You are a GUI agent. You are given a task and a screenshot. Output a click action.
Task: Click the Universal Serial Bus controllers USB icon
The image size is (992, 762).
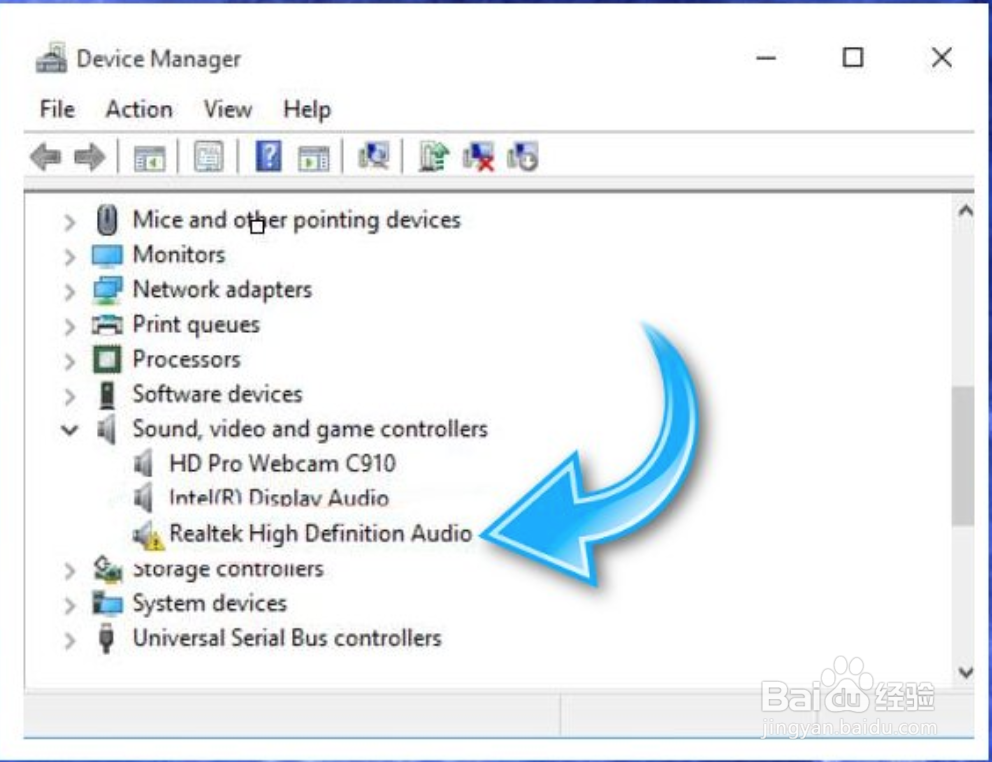tap(107, 638)
